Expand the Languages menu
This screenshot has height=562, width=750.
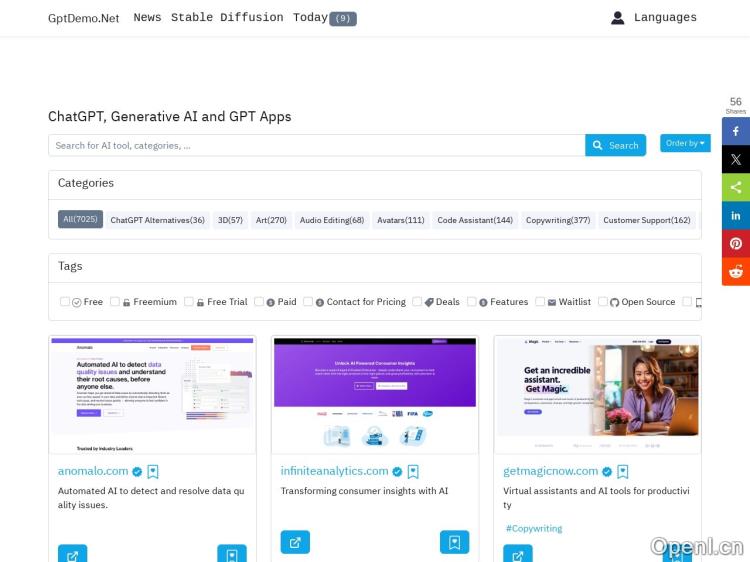[x=665, y=18]
